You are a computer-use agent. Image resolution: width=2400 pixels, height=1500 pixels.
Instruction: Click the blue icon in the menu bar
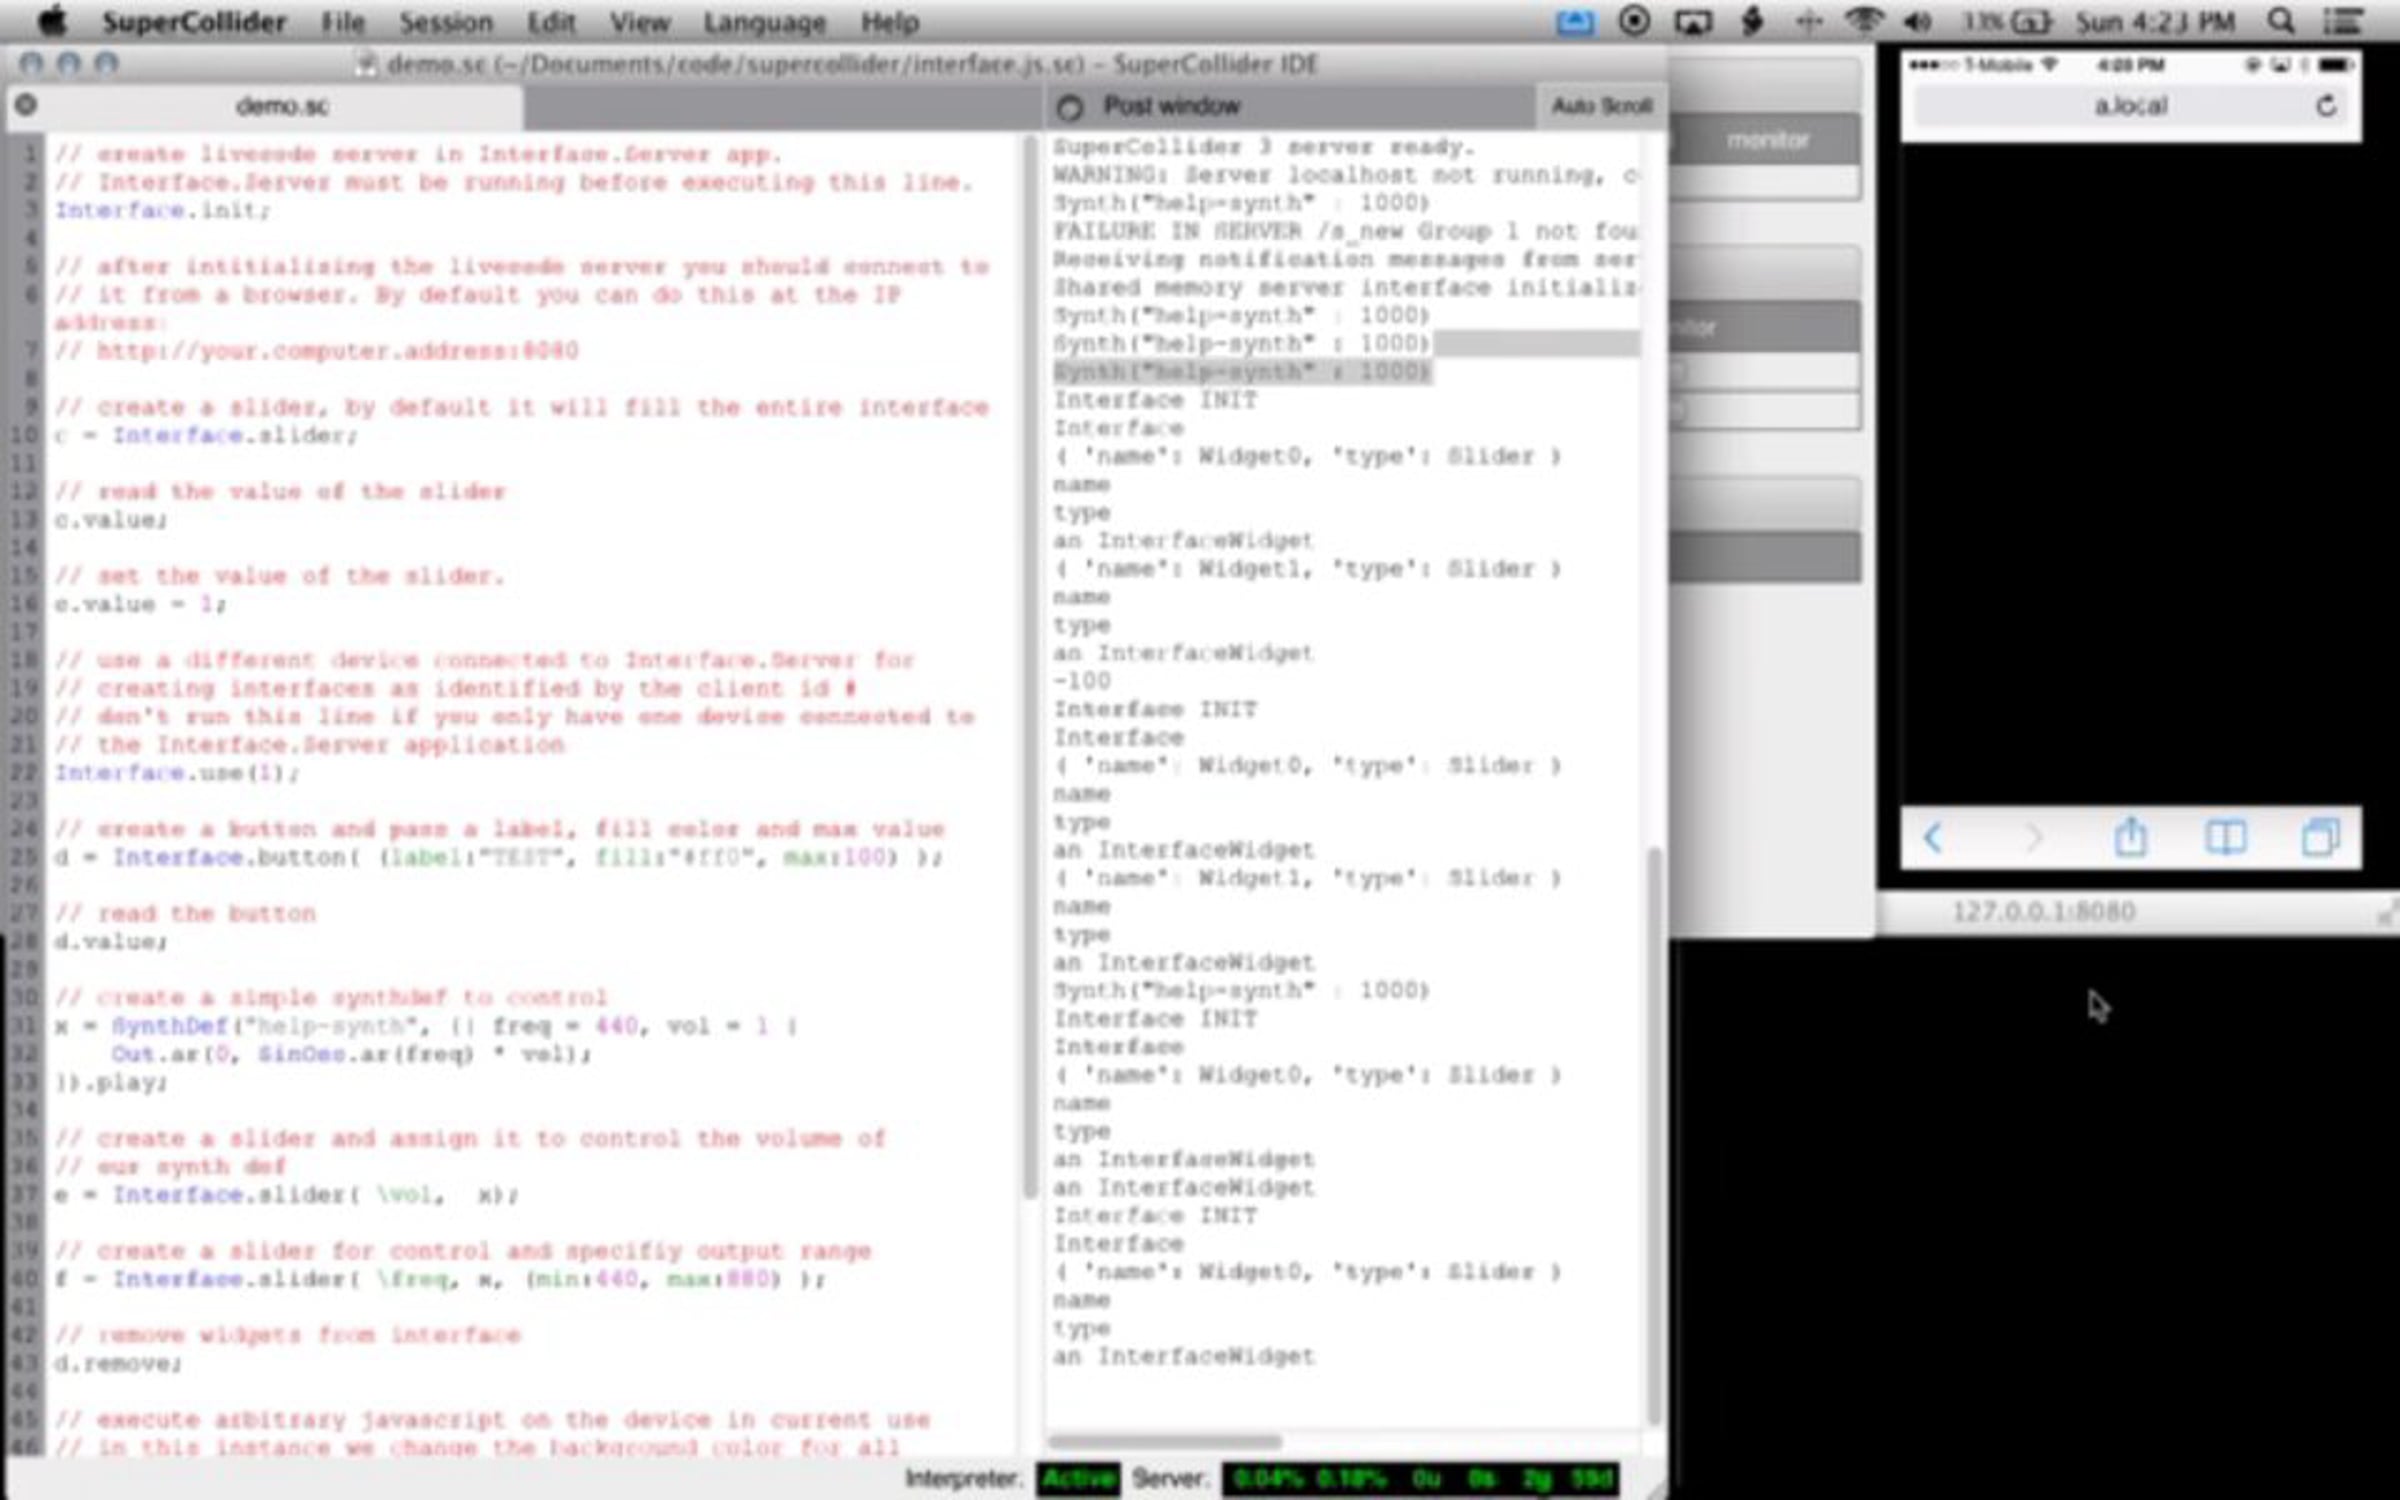pyautogui.click(x=1575, y=22)
